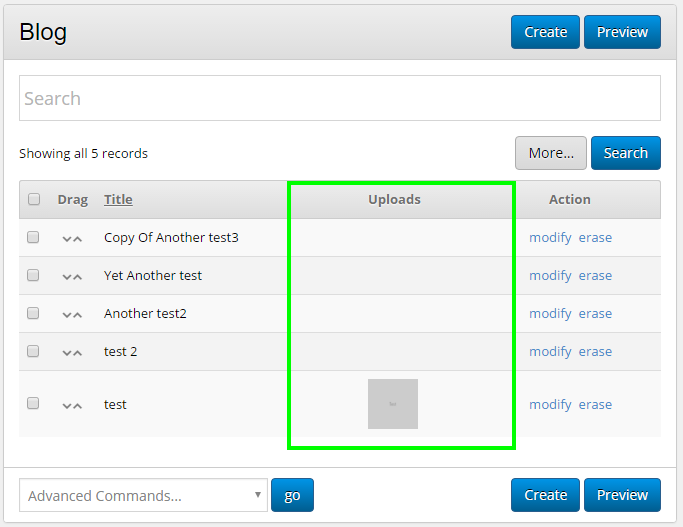Check the box for Copy Of Another test3
The height and width of the screenshot is (527, 683).
33,238
